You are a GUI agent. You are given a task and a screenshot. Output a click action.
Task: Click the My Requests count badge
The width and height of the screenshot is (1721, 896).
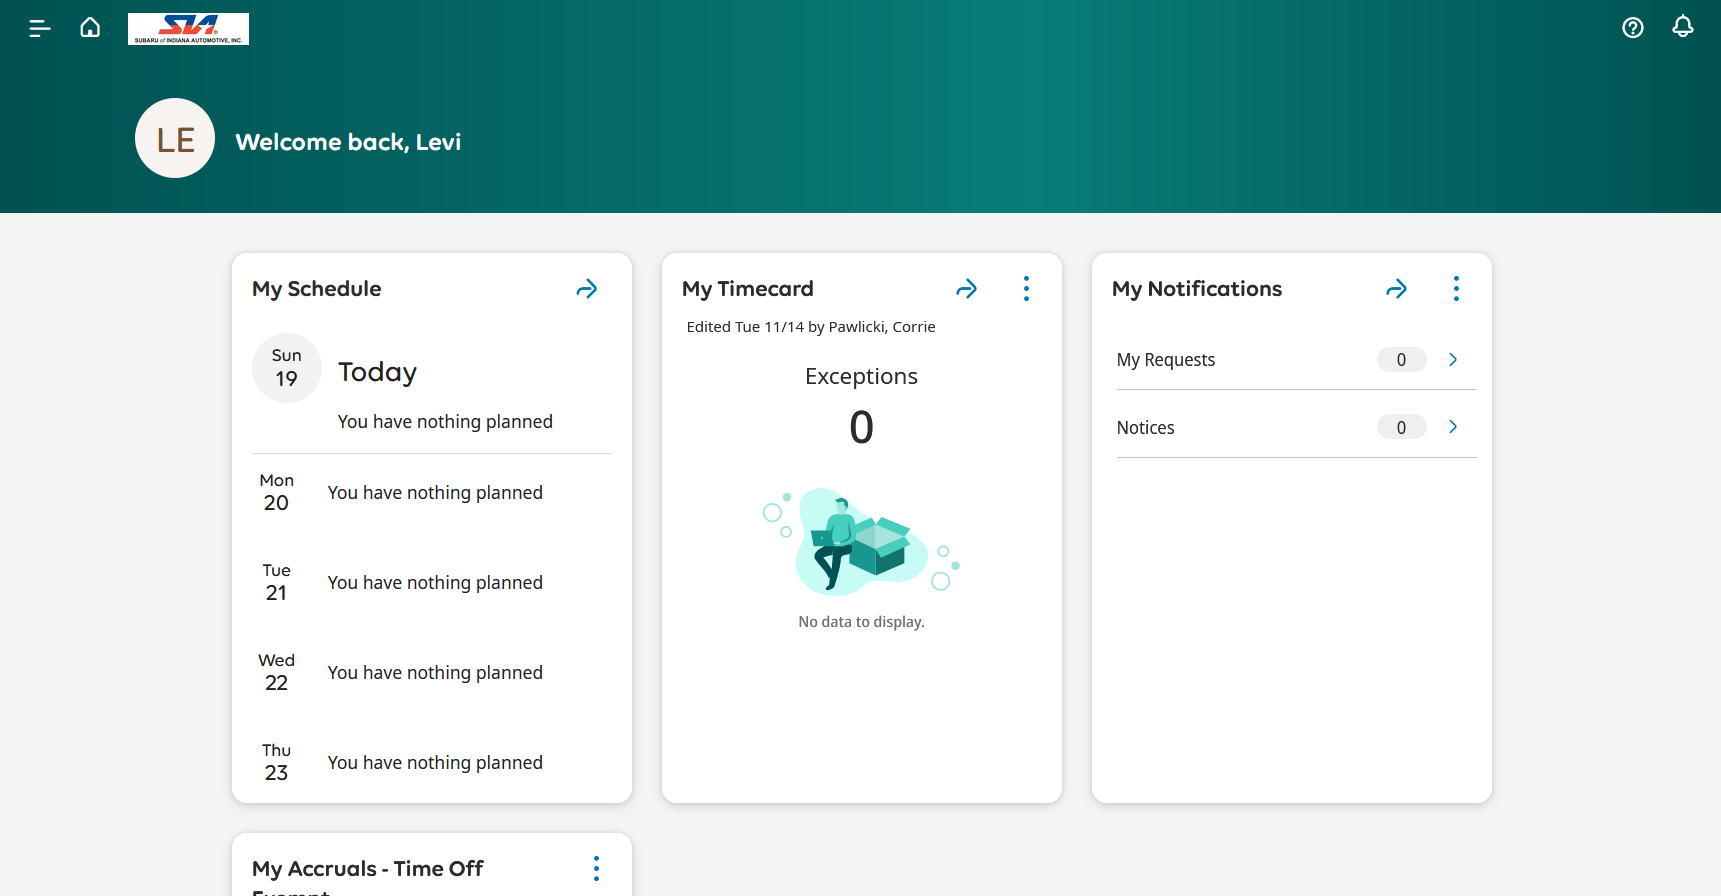click(1401, 360)
